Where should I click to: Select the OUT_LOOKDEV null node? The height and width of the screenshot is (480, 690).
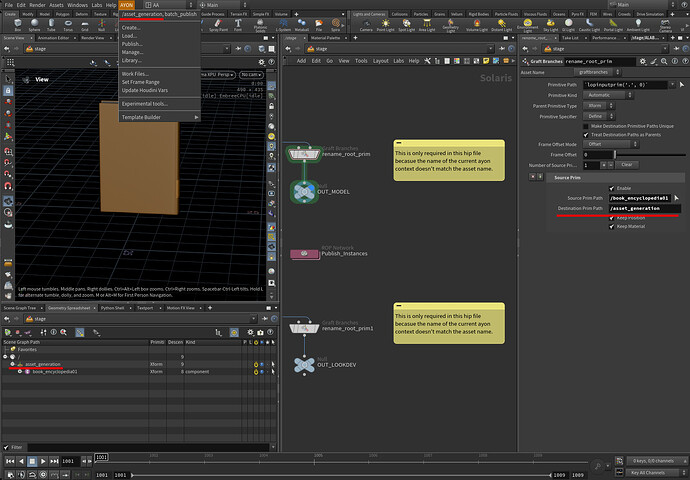304,365
